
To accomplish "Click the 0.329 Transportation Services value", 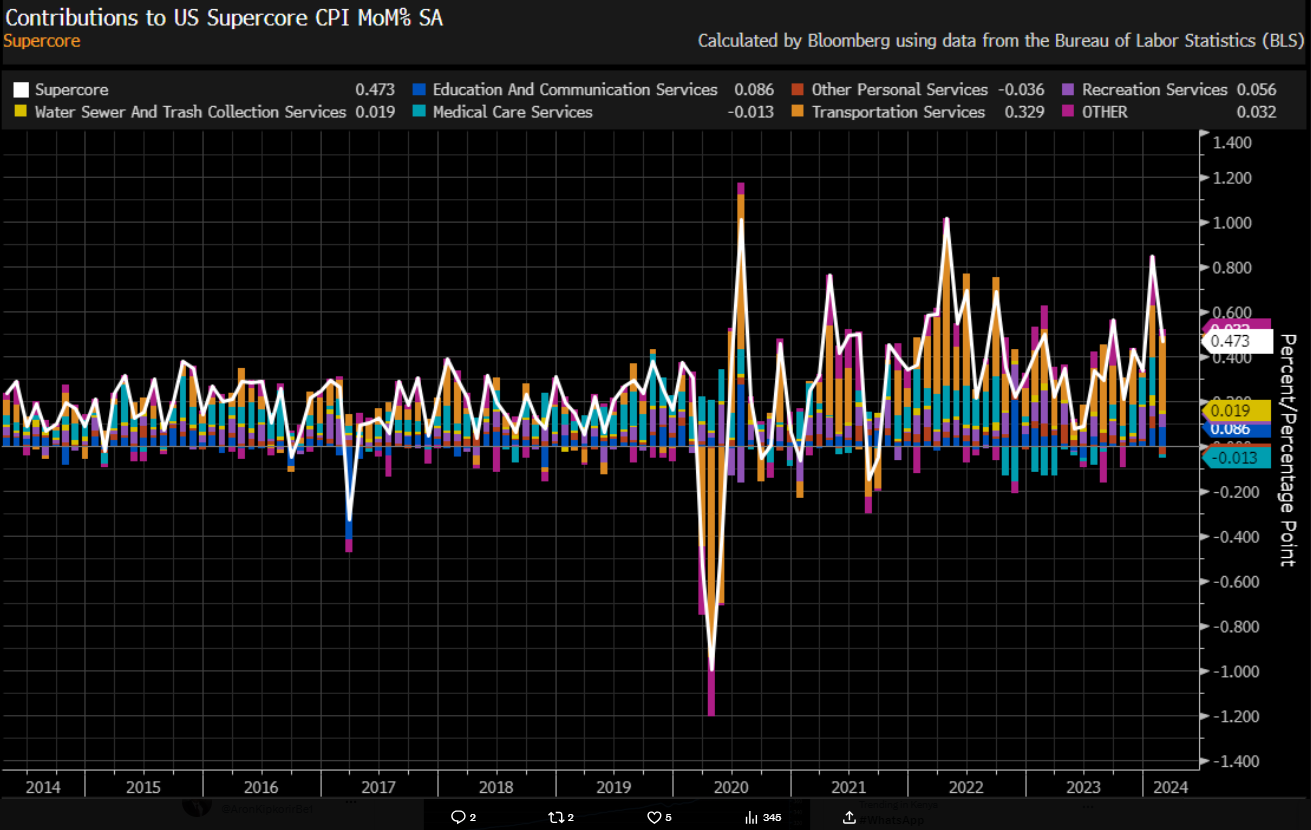I will (x=1024, y=112).
